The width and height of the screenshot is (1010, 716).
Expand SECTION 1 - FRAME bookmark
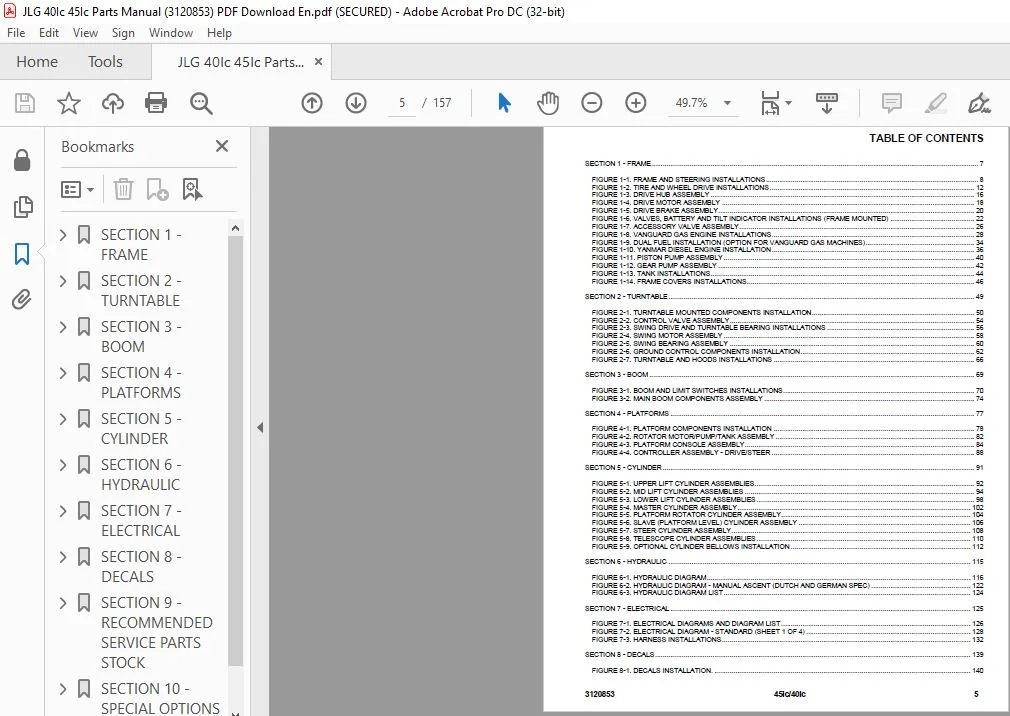point(63,235)
